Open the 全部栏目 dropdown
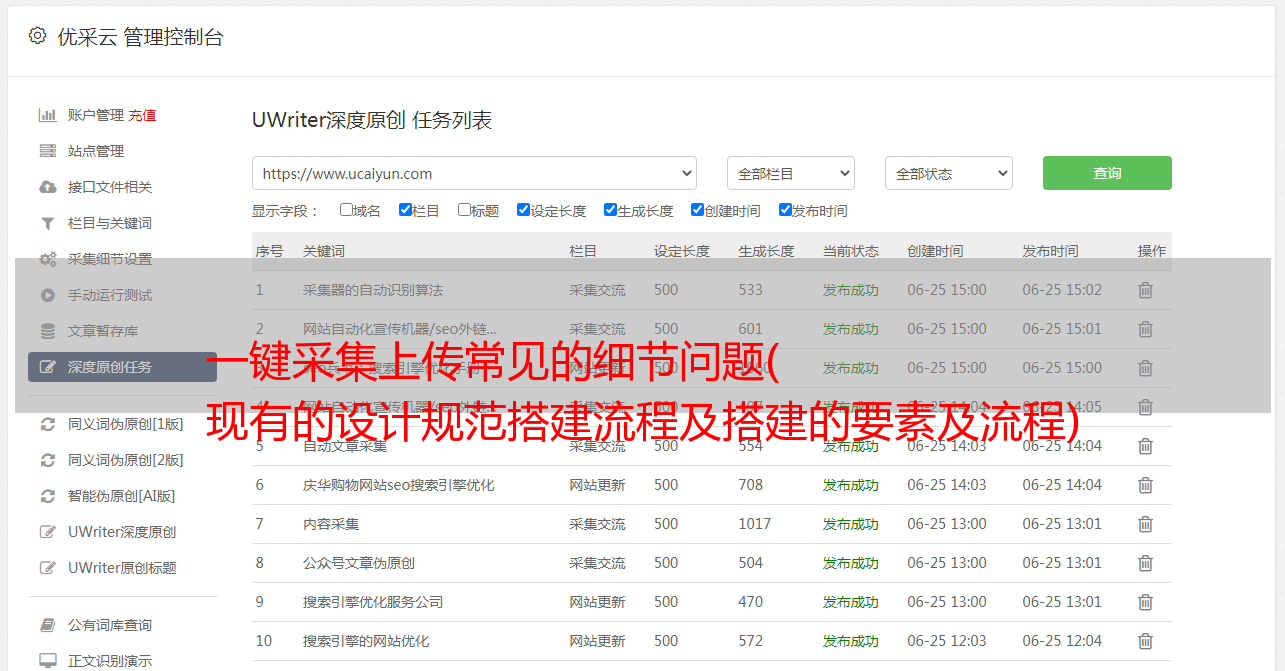Screen dimensions: 1285x671 point(791,173)
